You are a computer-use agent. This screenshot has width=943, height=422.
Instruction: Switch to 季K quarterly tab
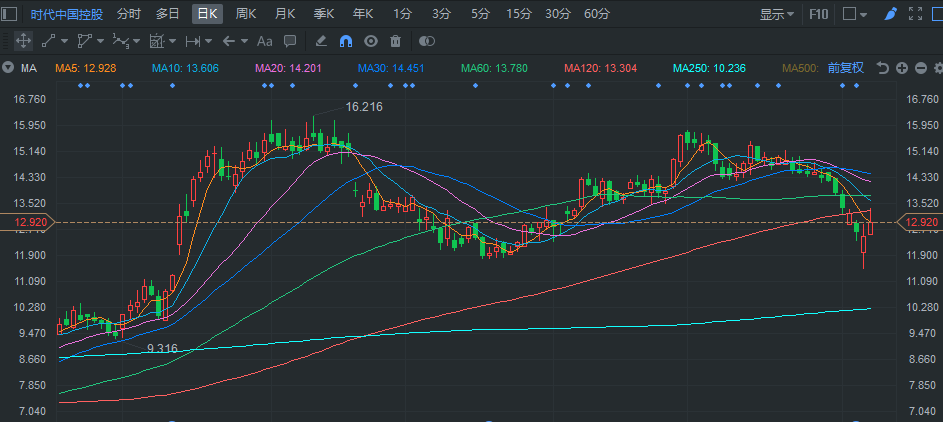tap(324, 14)
